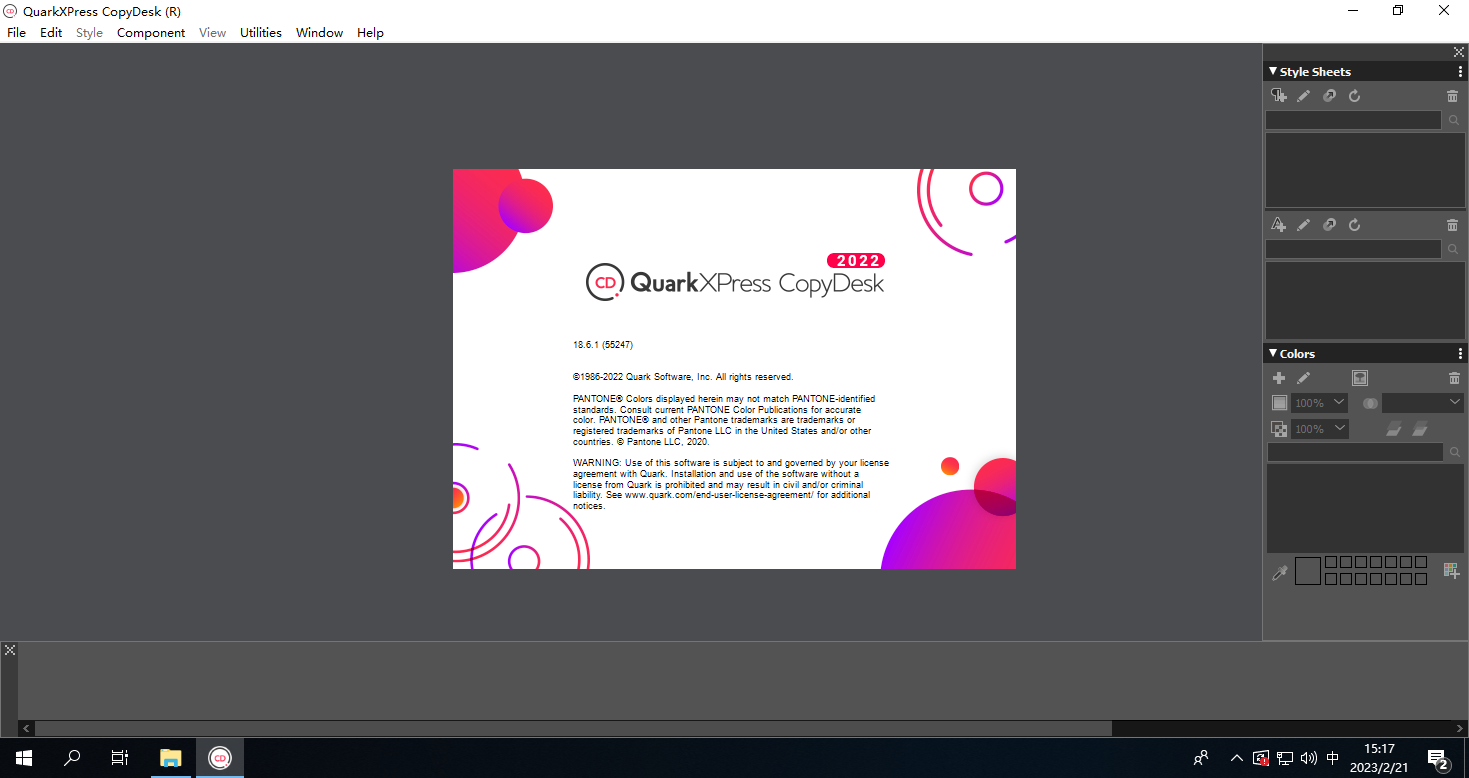Click the Colors panel search magnifier
This screenshot has height=778, width=1469.
[x=1455, y=453]
